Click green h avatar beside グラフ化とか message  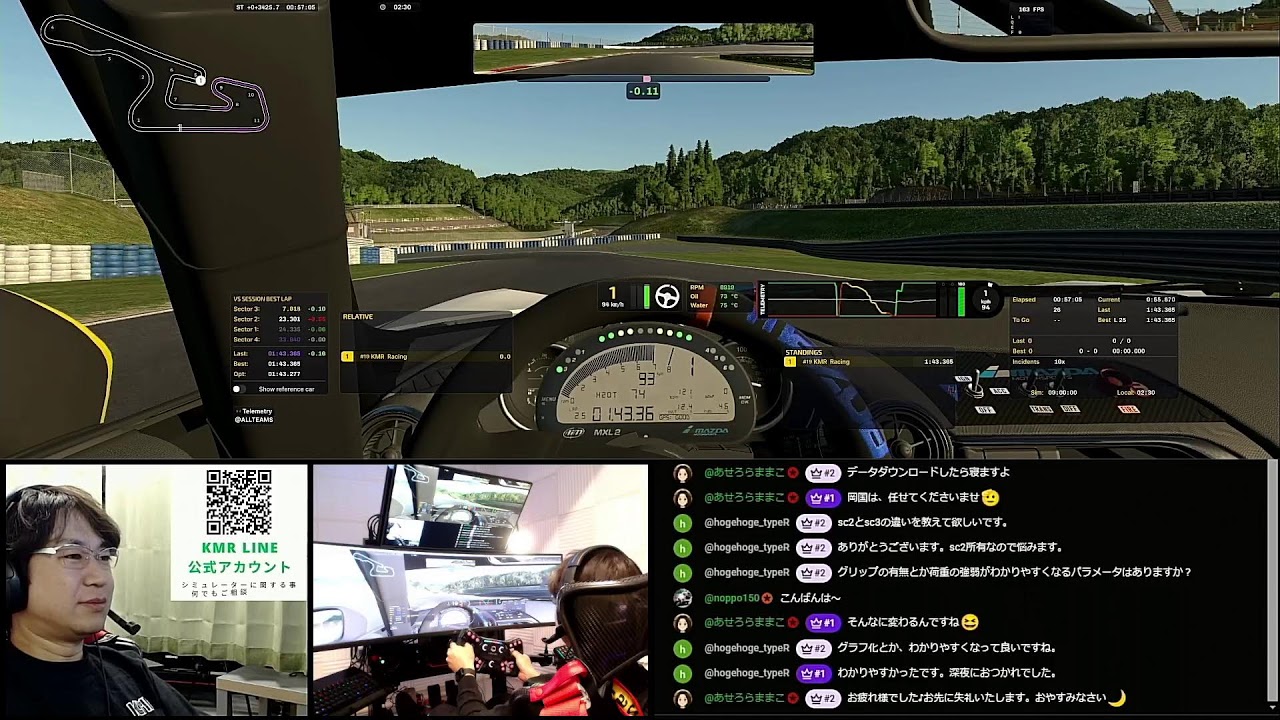click(683, 648)
